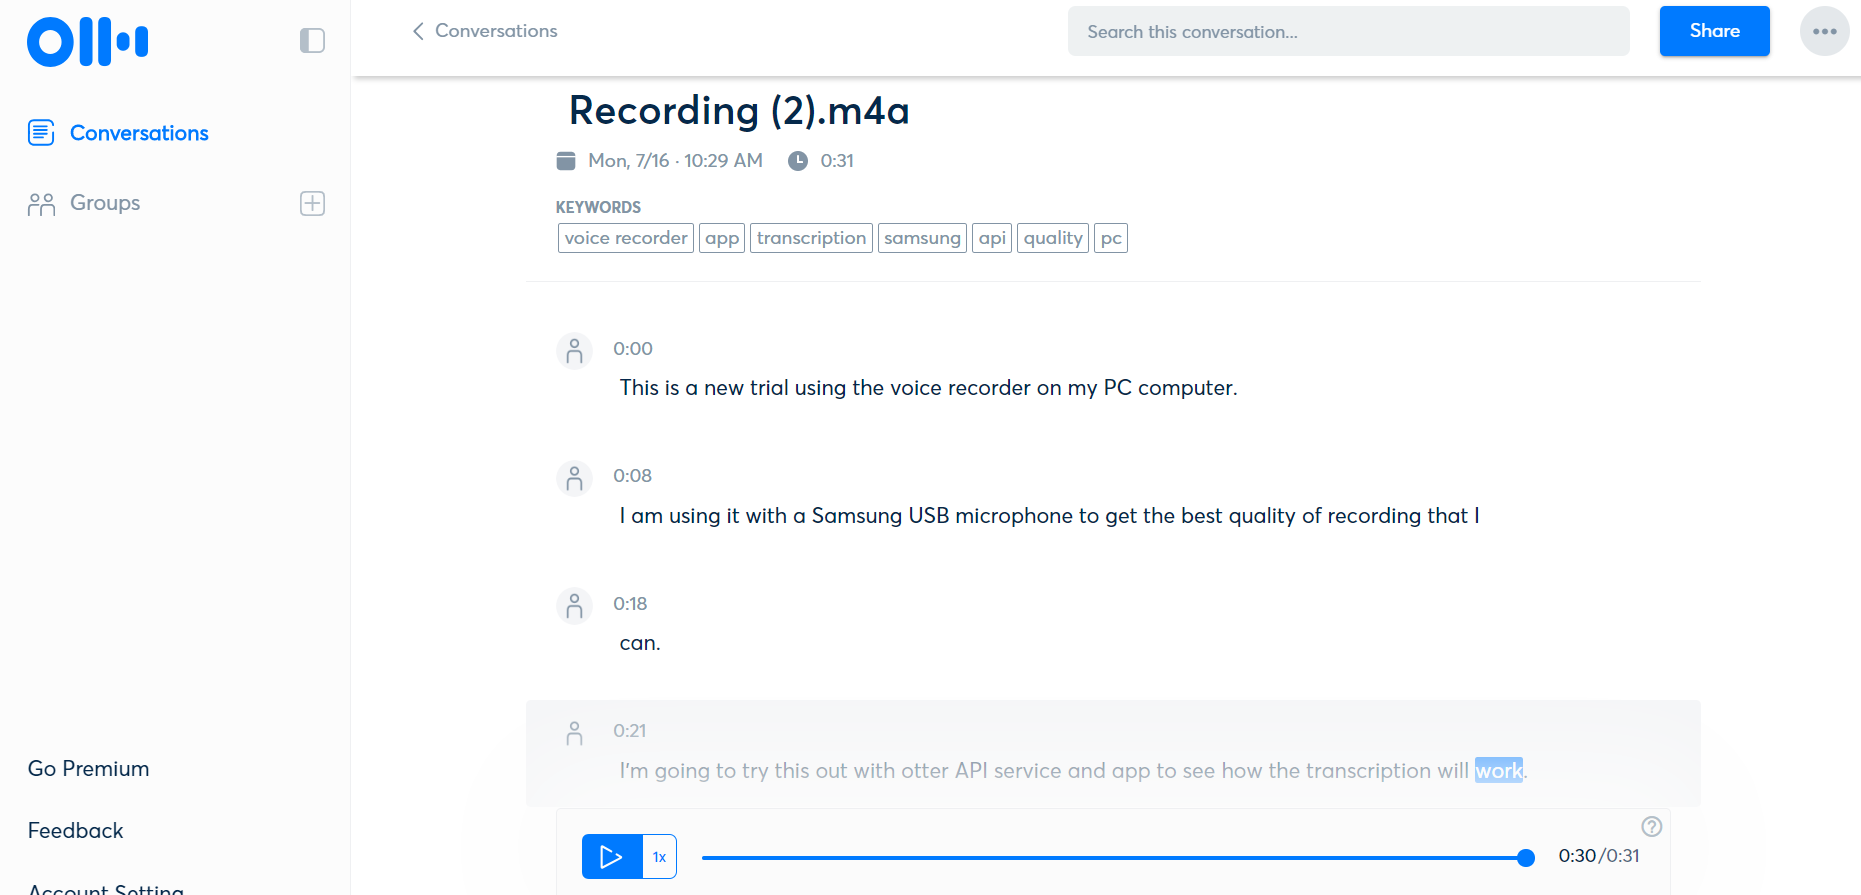Viewport: 1861px width, 895px height.
Task: Collapse the sidebar with panel icon
Action: coord(312,41)
